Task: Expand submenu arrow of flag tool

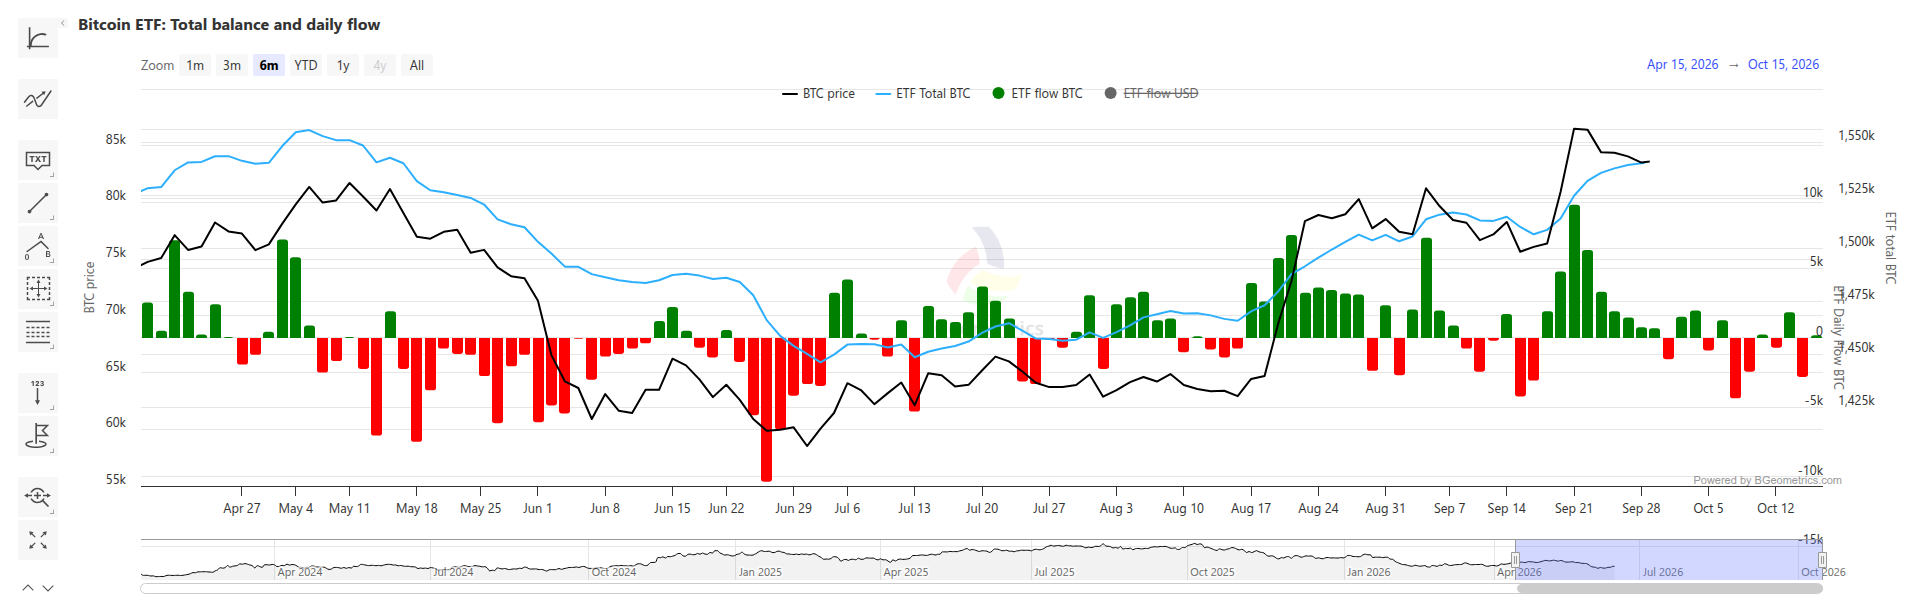Action: click(52, 450)
